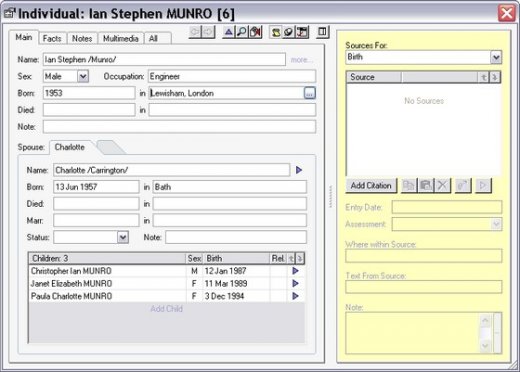Click the blank new spouse tab

[x=111, y=147]
